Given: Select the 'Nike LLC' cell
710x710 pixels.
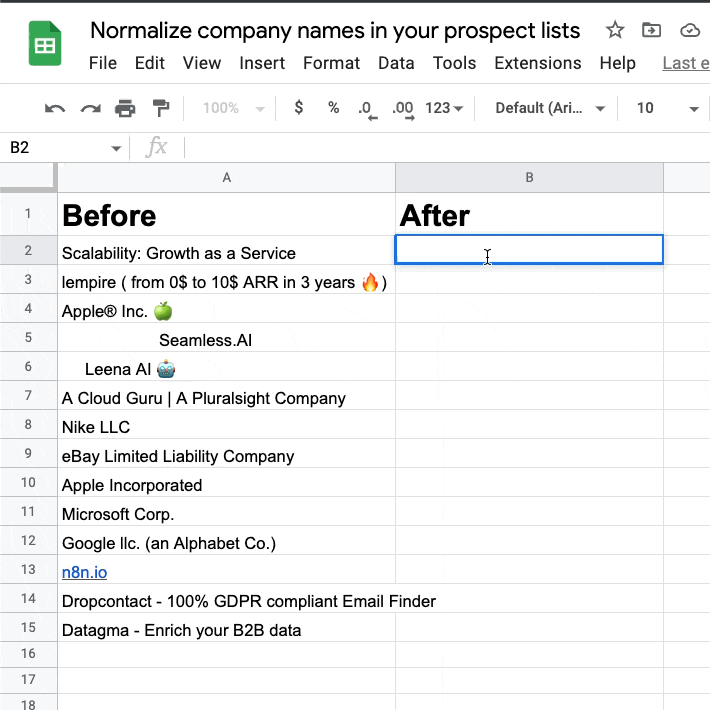Looking at the screenshot, I should coord(226,424).
